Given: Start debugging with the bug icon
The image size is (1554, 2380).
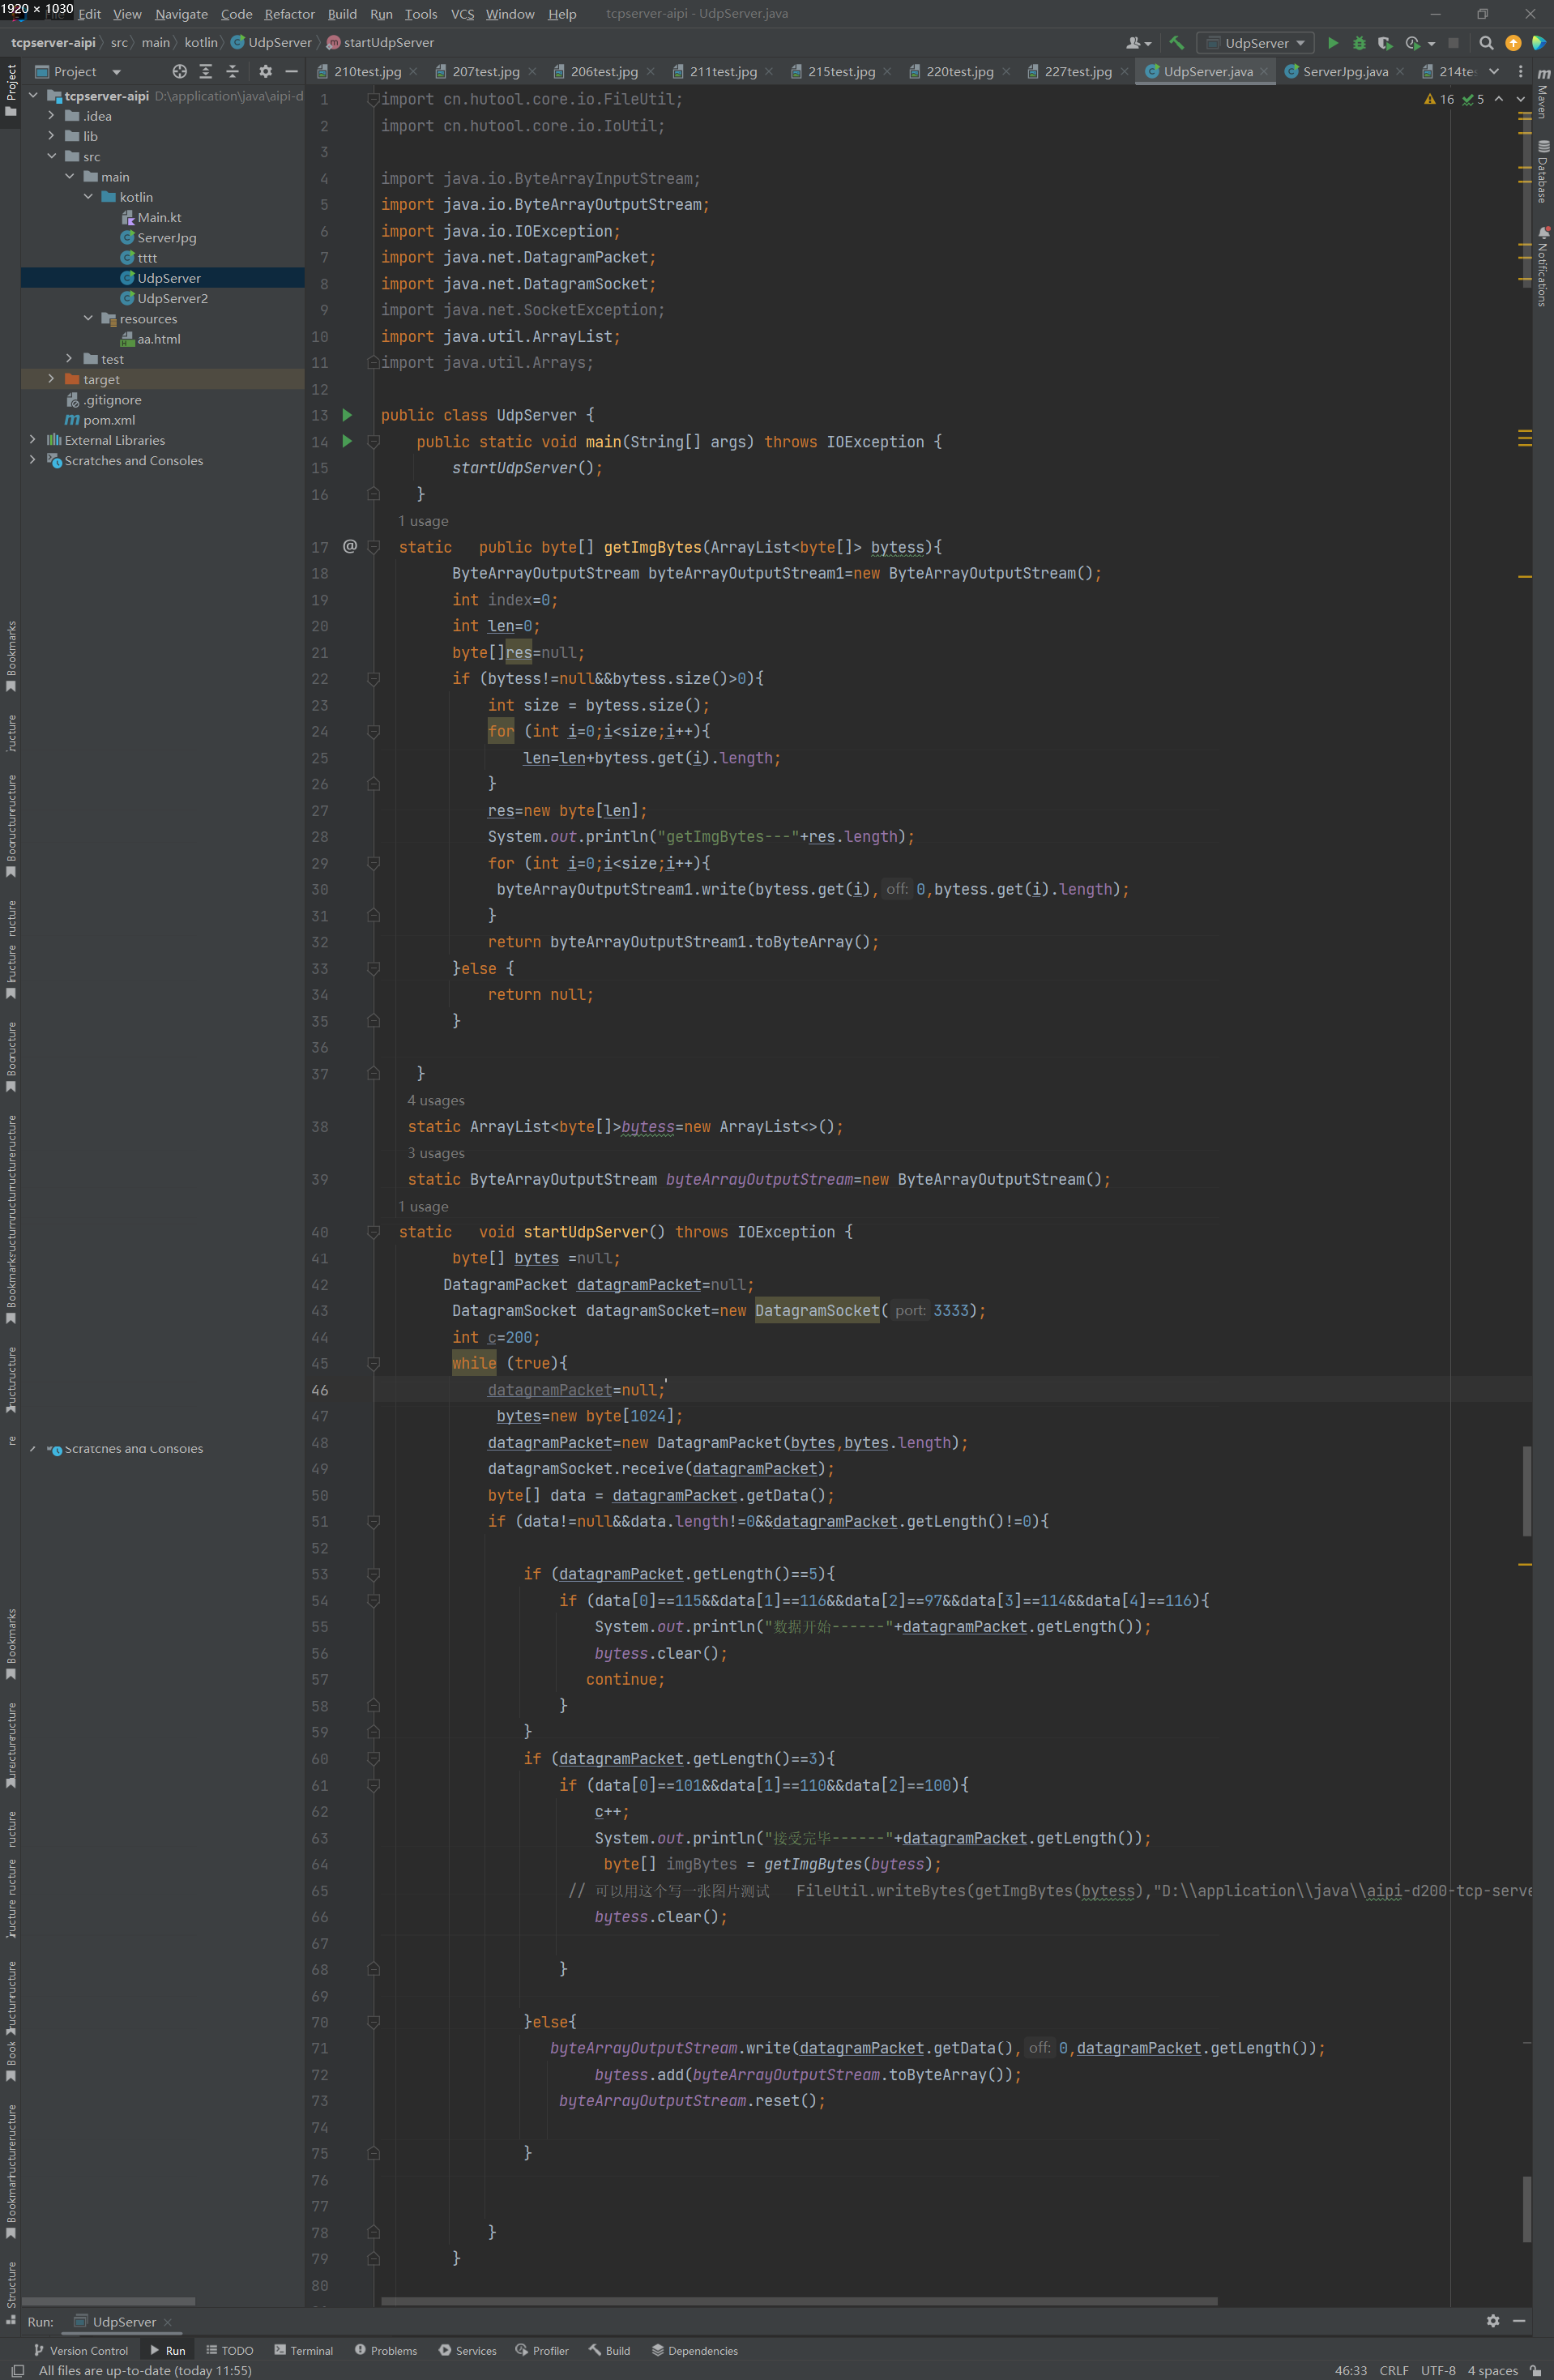Looking at the screenshot, I should tap(1359, 43).
